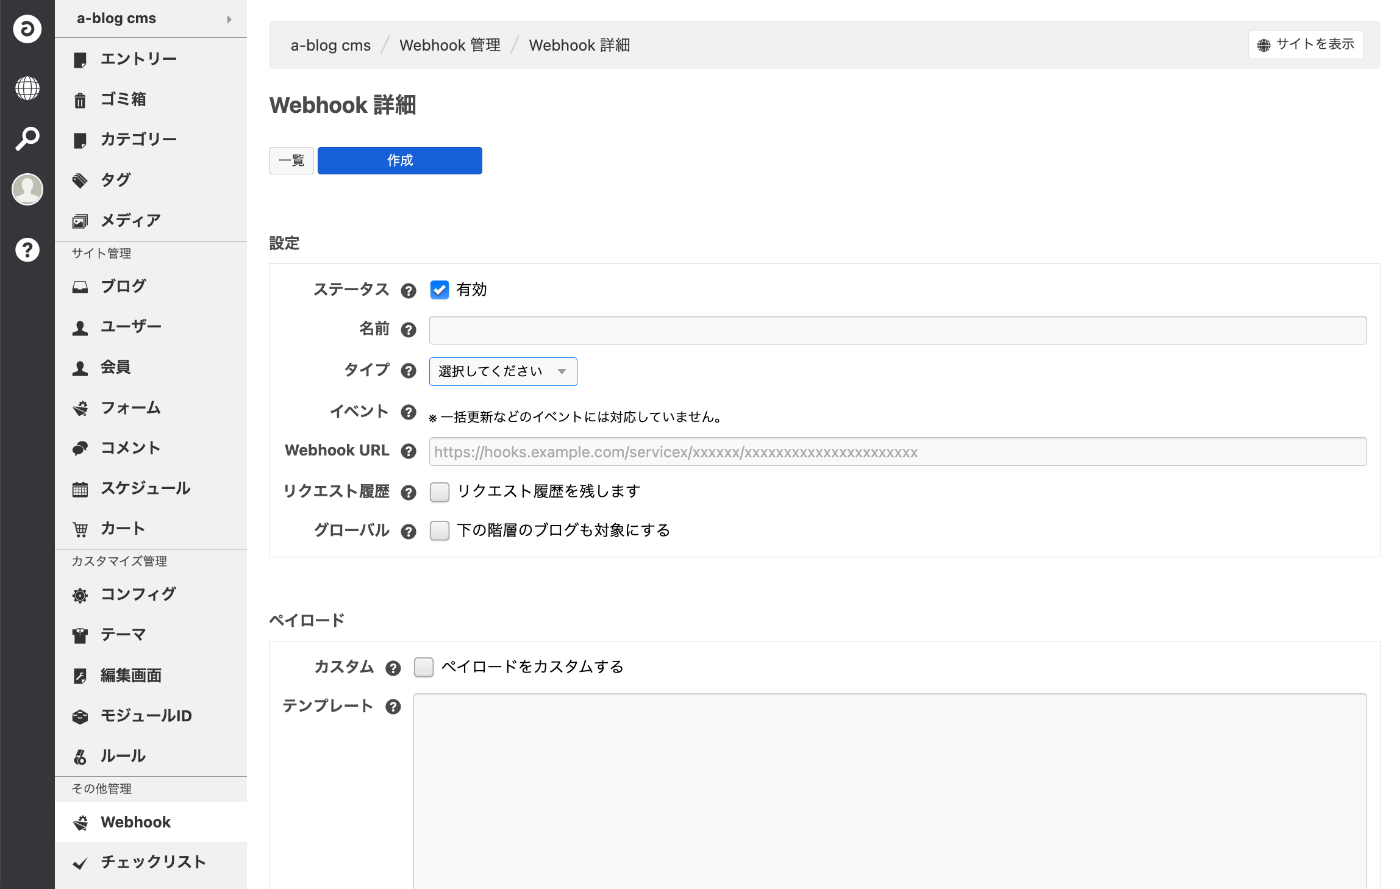The image size is (1400, 889).
Task: Toggle 下の階層のブログも対象にする checkbox
Action: (x=440, y=531)
